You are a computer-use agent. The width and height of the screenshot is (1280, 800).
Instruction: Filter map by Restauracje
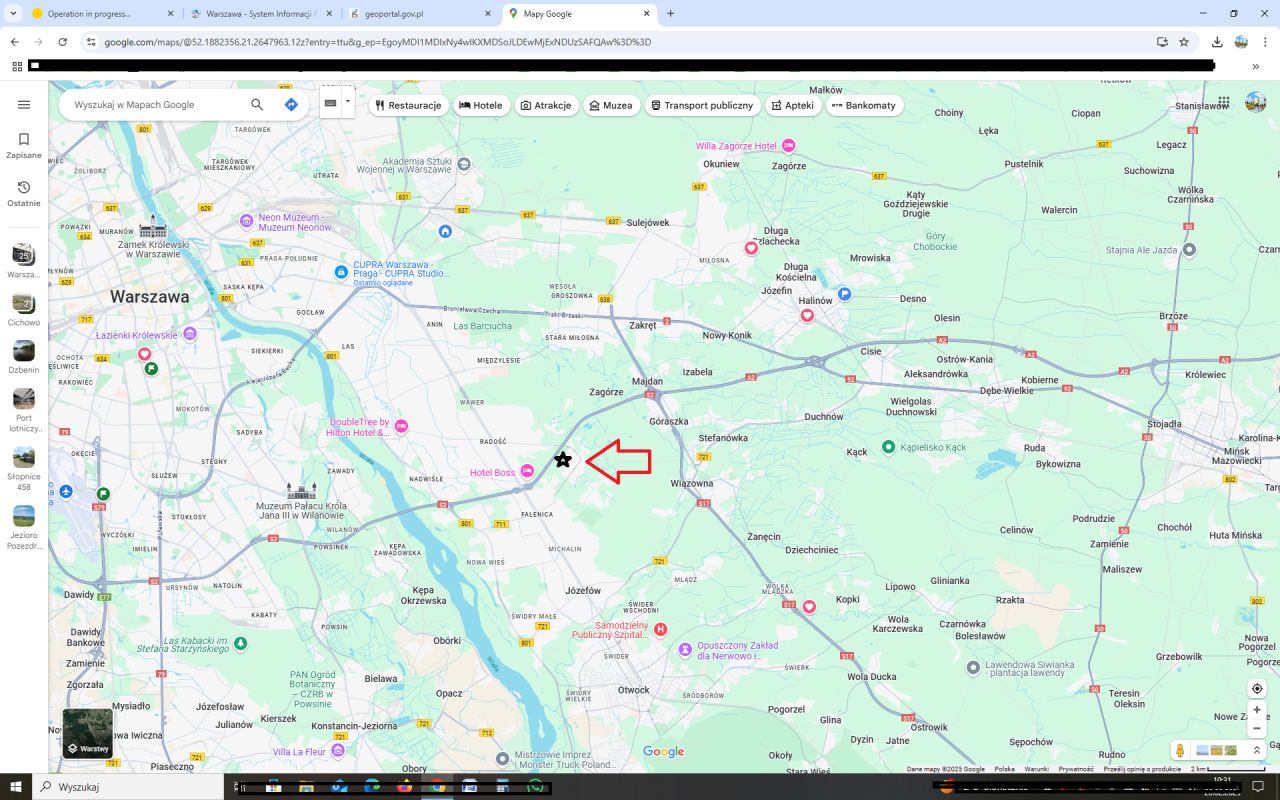(x=408, y=105)
